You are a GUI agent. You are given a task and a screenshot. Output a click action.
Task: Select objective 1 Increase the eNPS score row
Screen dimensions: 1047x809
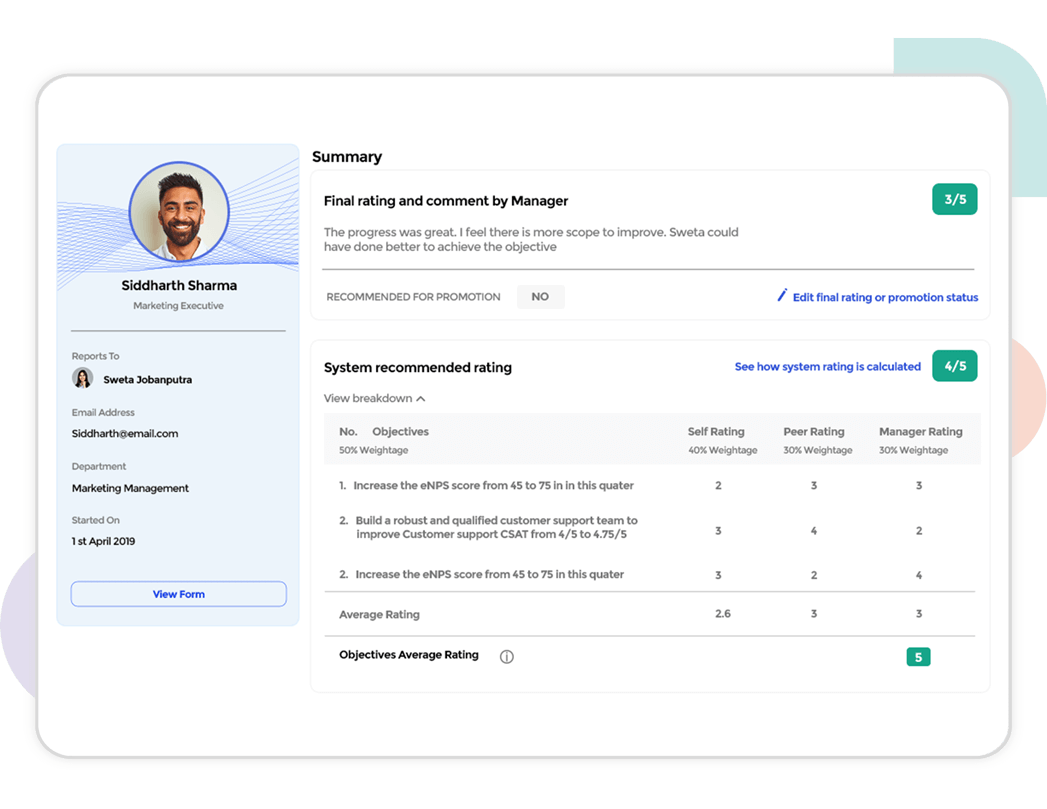(650, 485)
